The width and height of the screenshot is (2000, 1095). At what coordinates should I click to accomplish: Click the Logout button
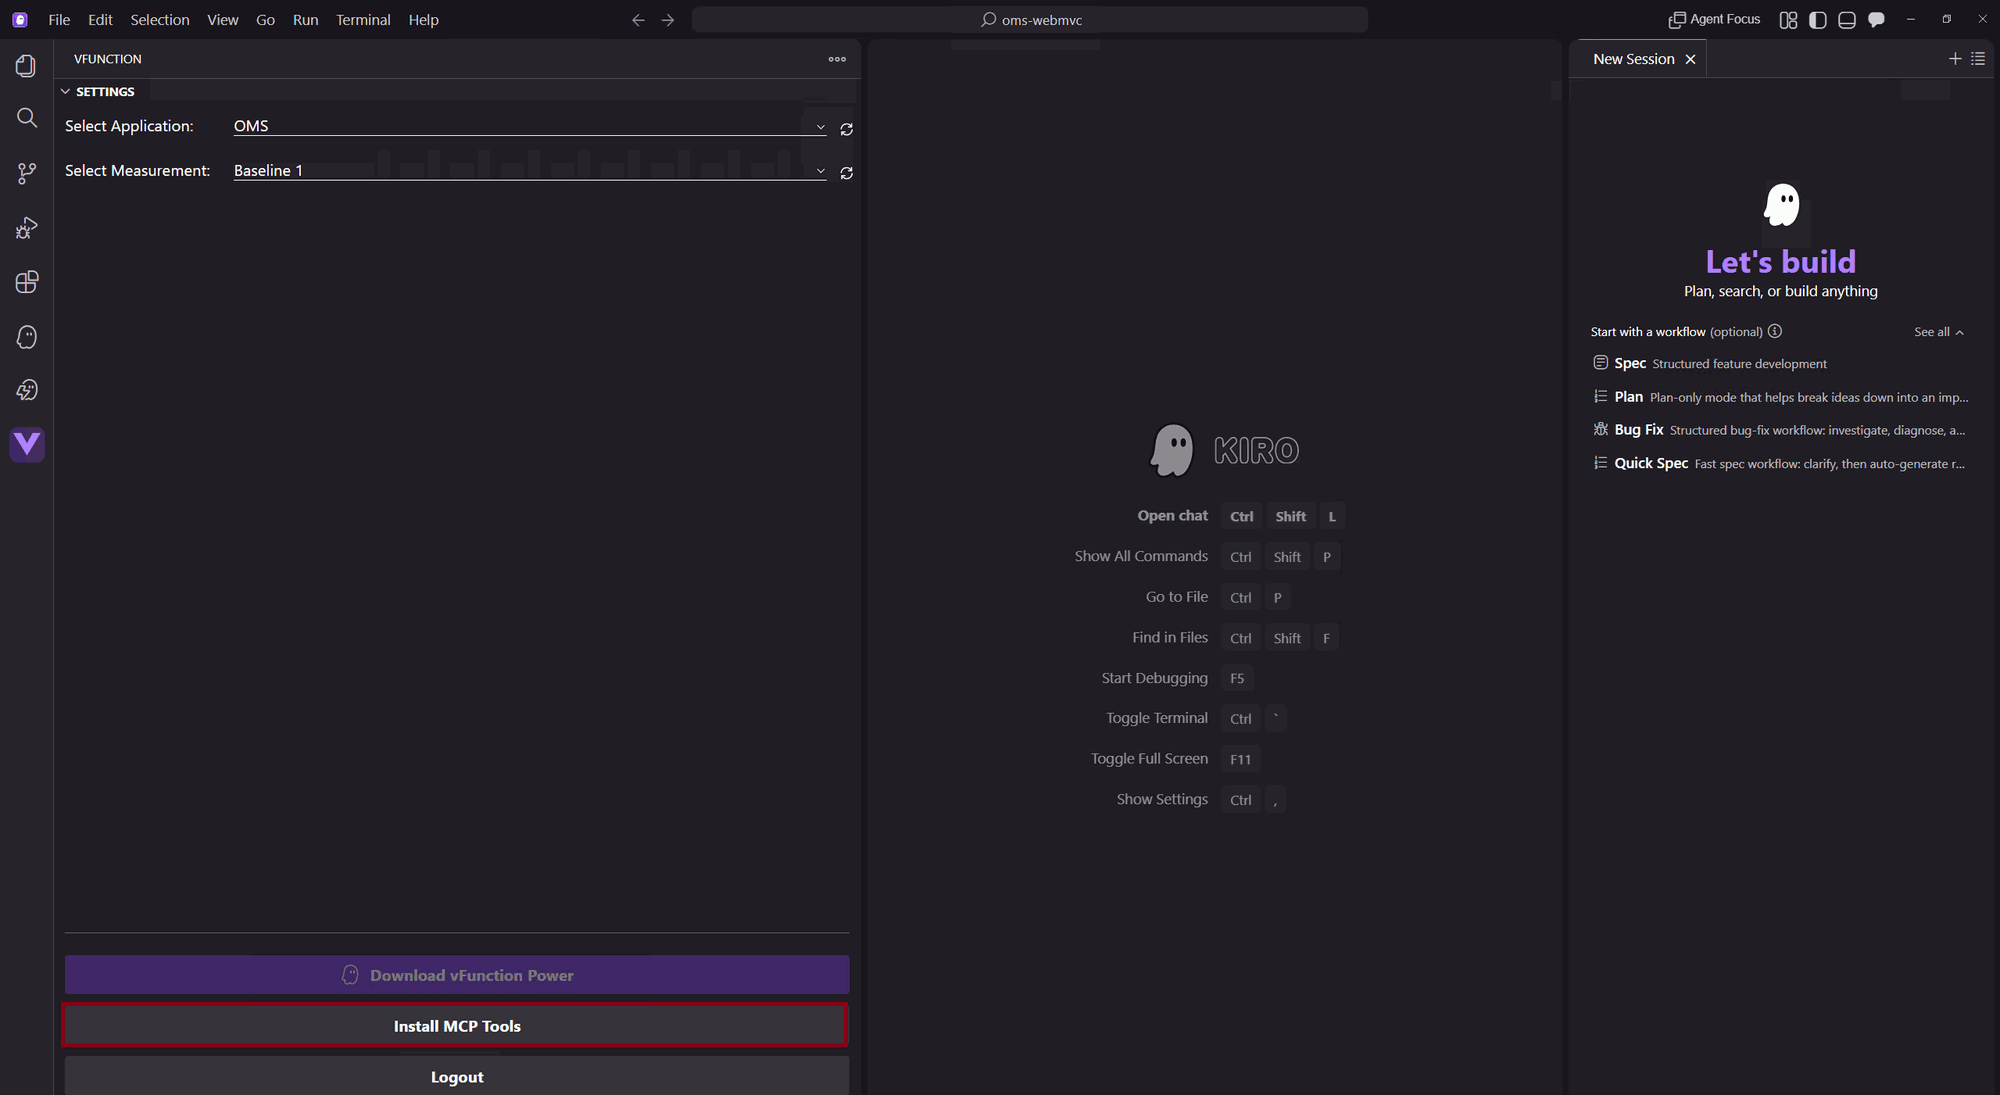[x=457, y=1077]
